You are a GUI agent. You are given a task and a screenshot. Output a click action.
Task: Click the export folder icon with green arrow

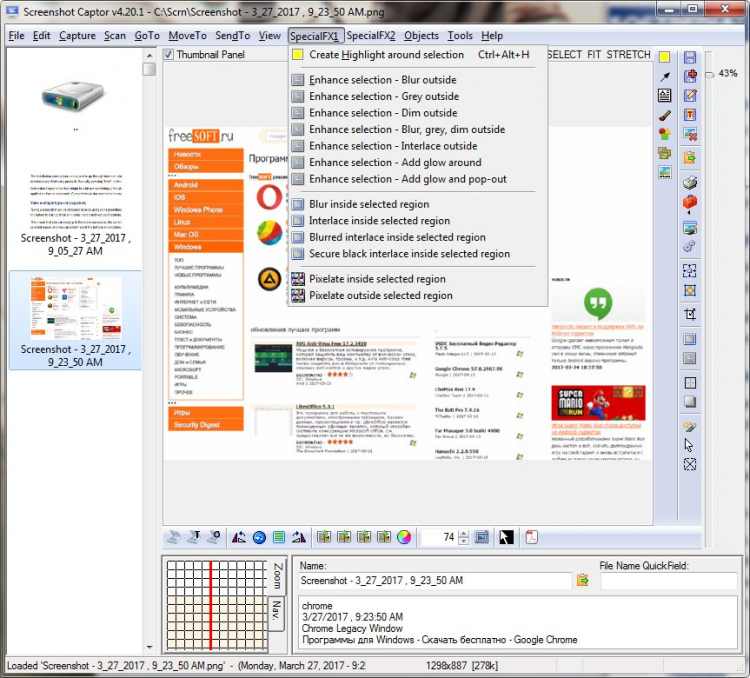(690, 157)
